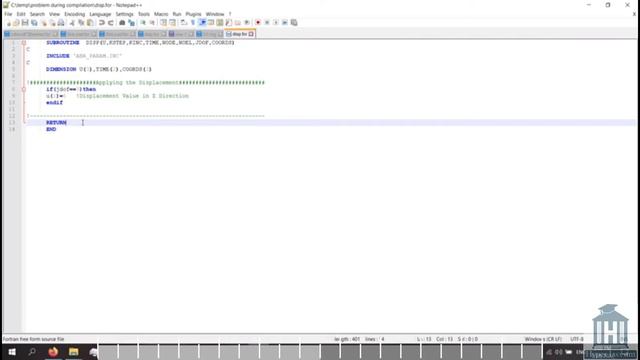Click the DIMENSION keyword on line 5
Viewport: 640px width, 360px height.
click(x=61, y=69)
